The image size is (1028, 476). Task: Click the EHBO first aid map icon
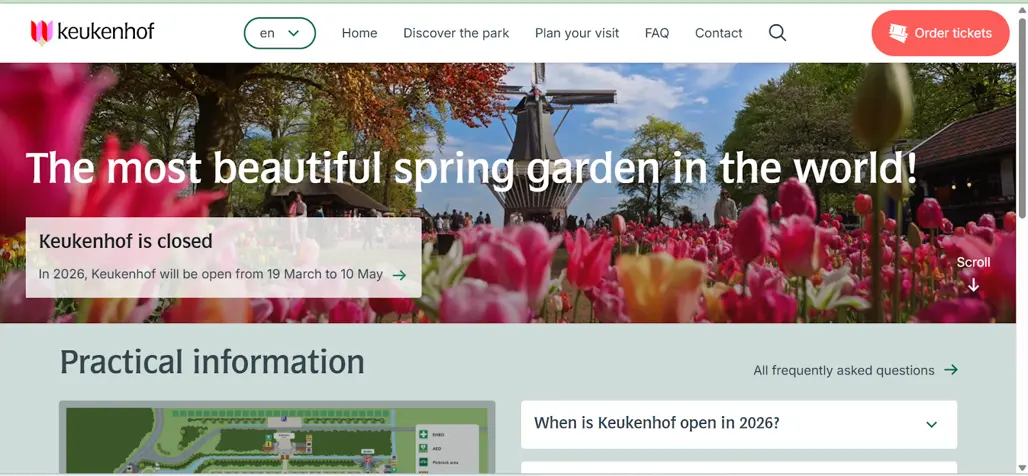[424, 435]
